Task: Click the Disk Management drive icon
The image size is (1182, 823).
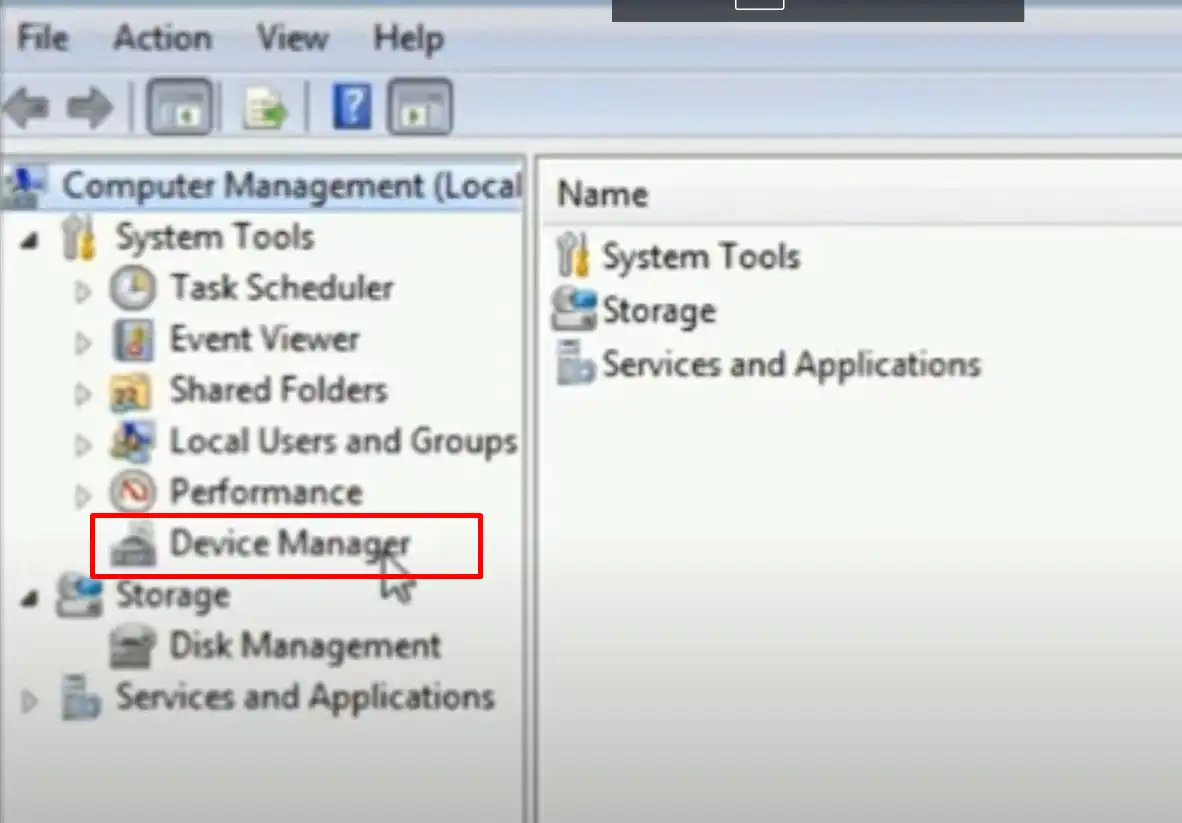Action: (x=133, y=646)
